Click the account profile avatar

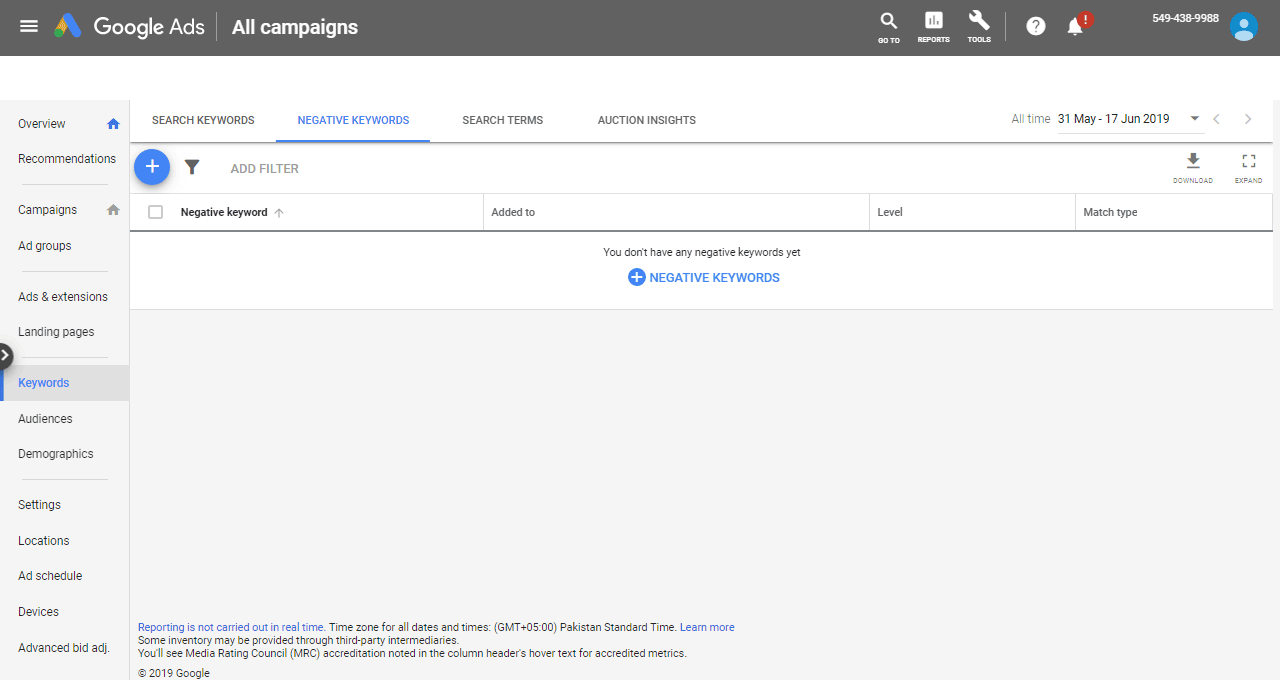[1243, 27]
